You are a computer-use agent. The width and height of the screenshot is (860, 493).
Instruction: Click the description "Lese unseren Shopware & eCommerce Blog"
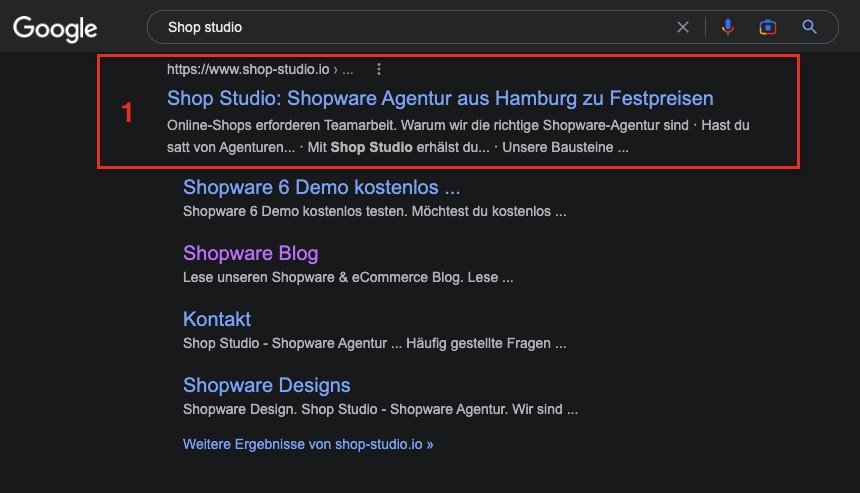click(347, 277)
